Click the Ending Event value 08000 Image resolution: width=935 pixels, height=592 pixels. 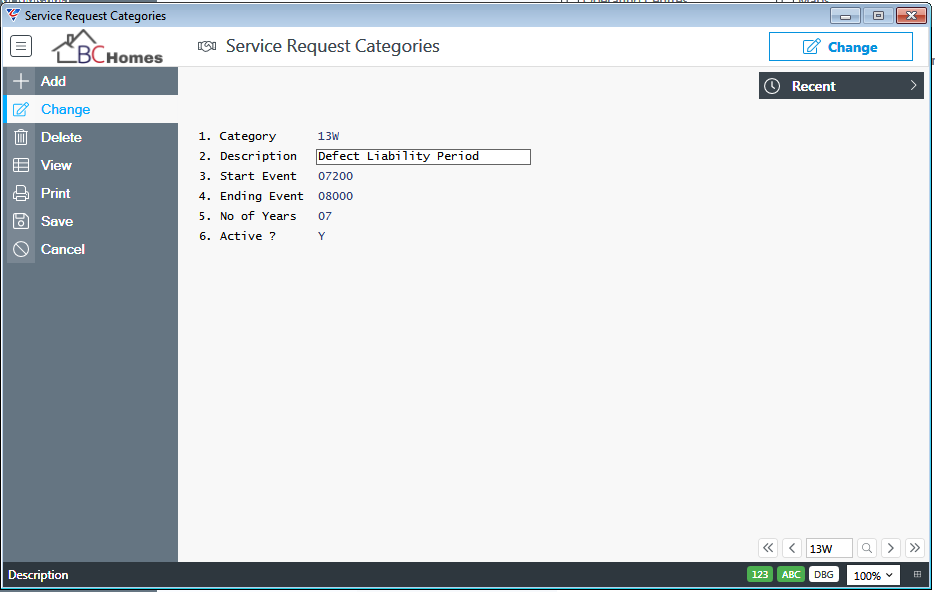pos(336,196)
